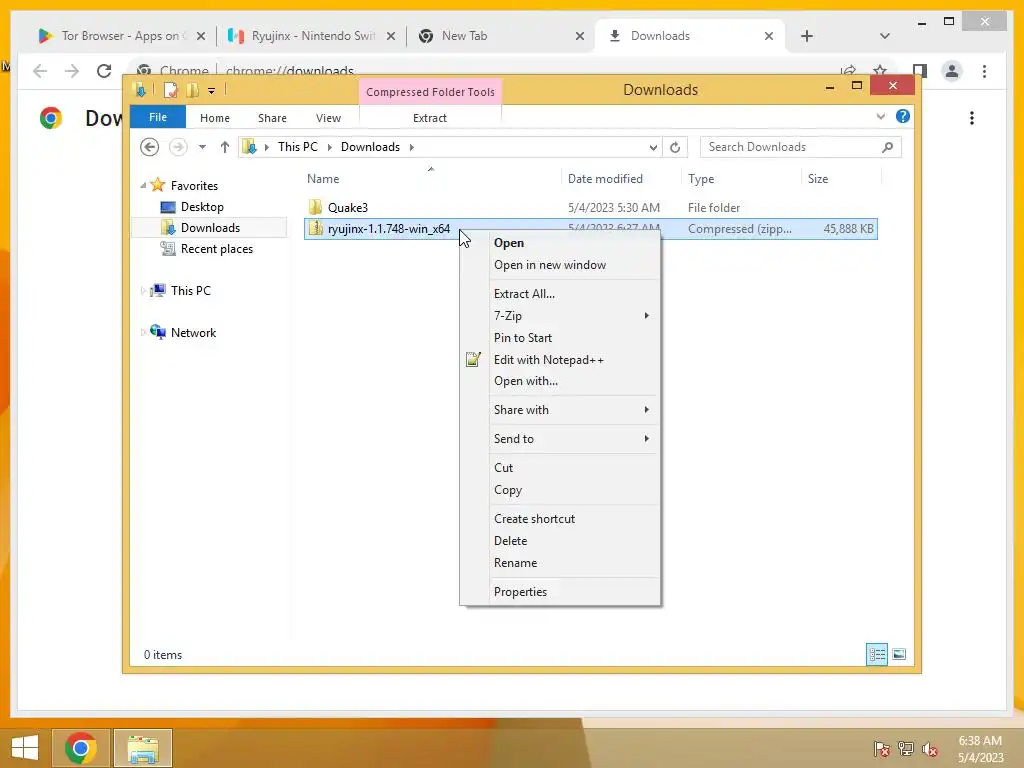
Task: Open Explorer help question mark icon
Action: pos(903,116)
